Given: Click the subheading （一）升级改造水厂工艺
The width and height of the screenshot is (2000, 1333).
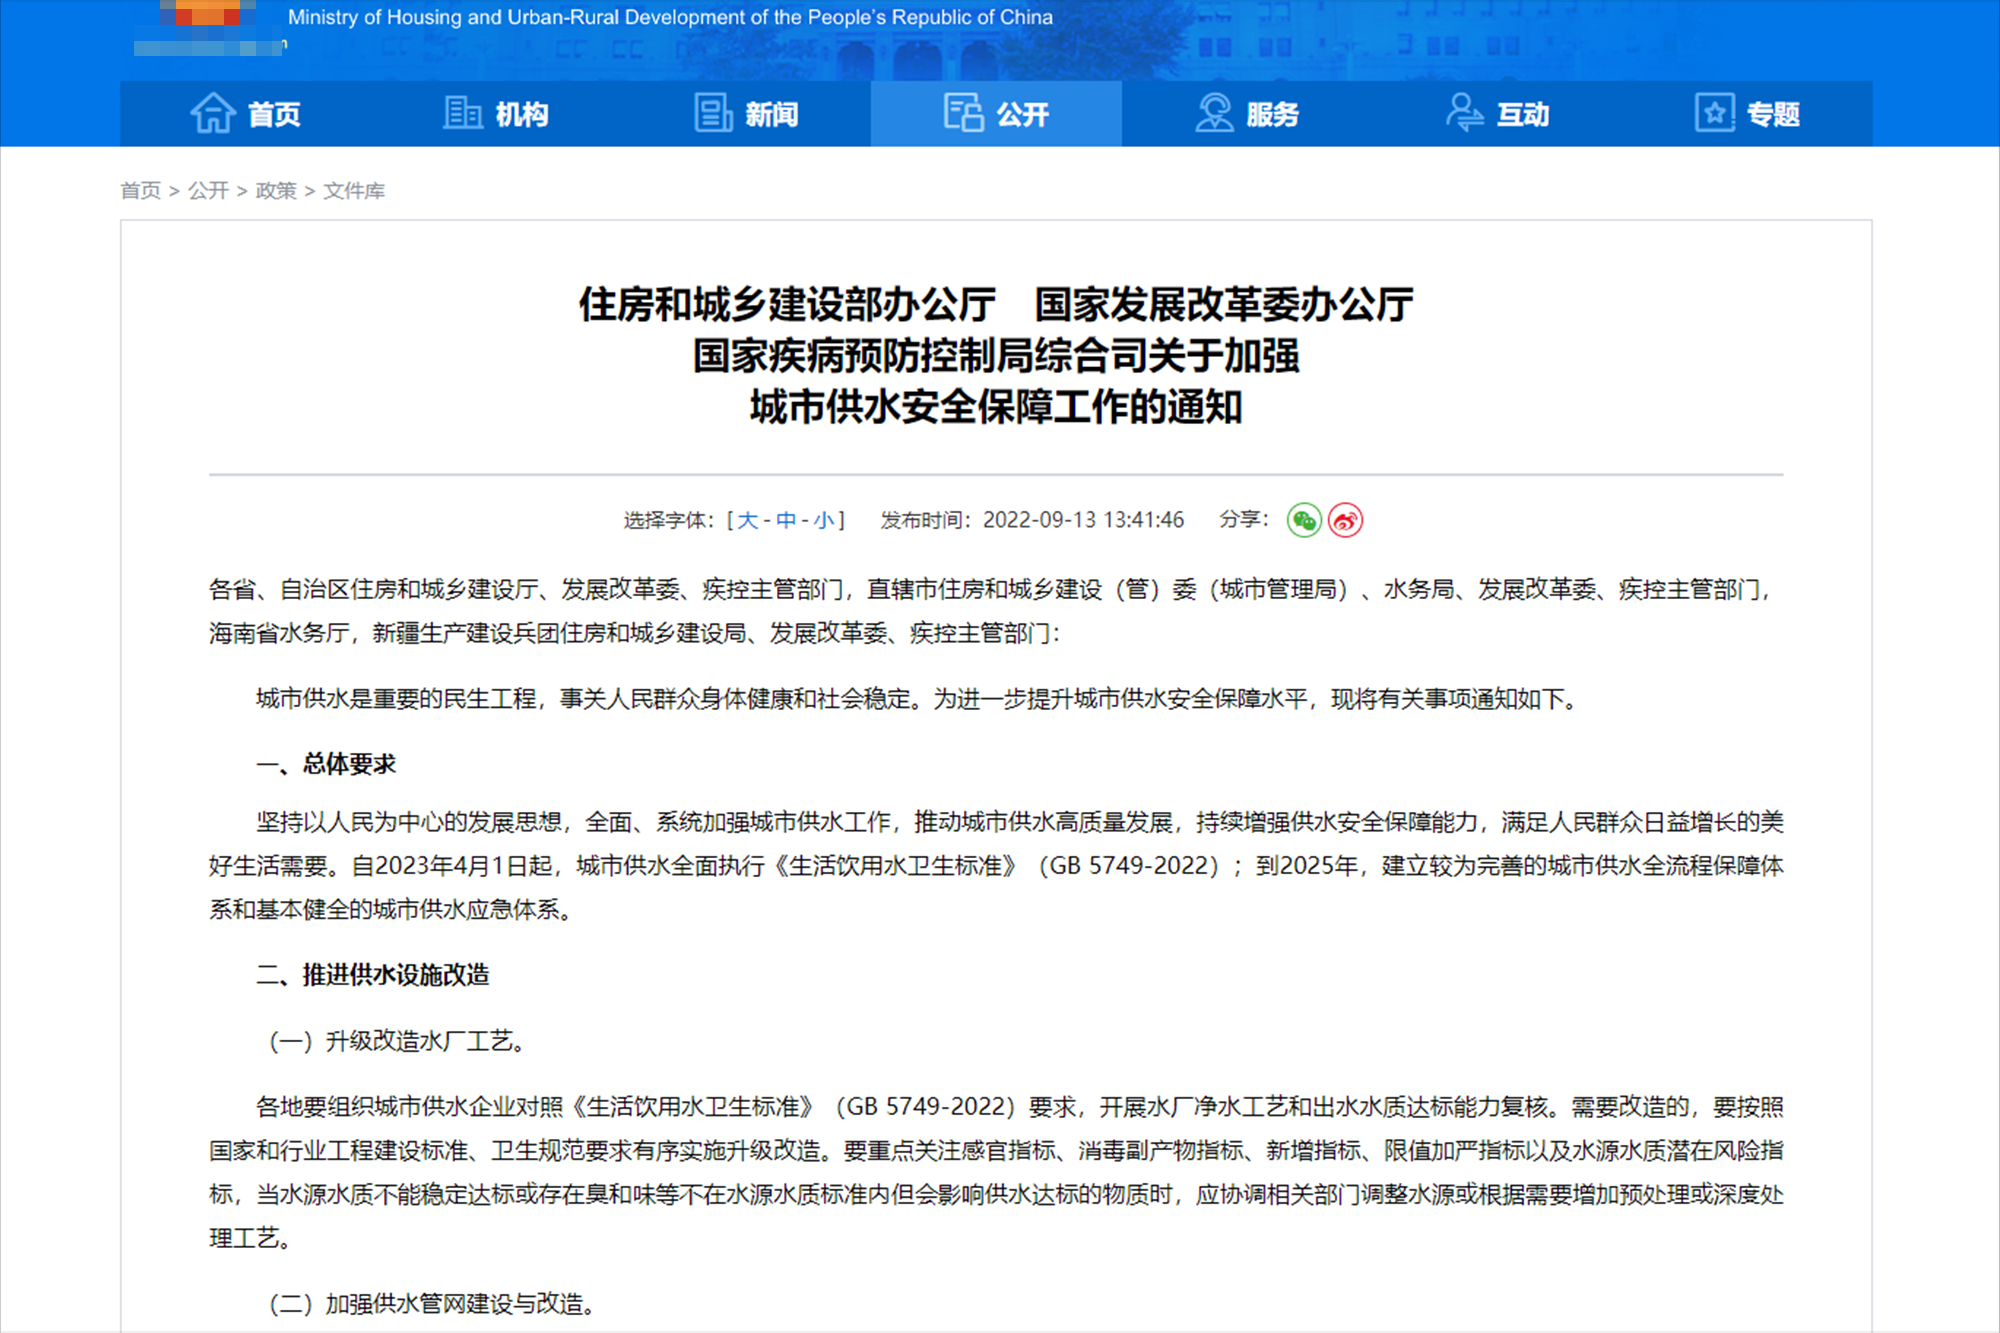Looking at the screenshot, I should 397,1041.
